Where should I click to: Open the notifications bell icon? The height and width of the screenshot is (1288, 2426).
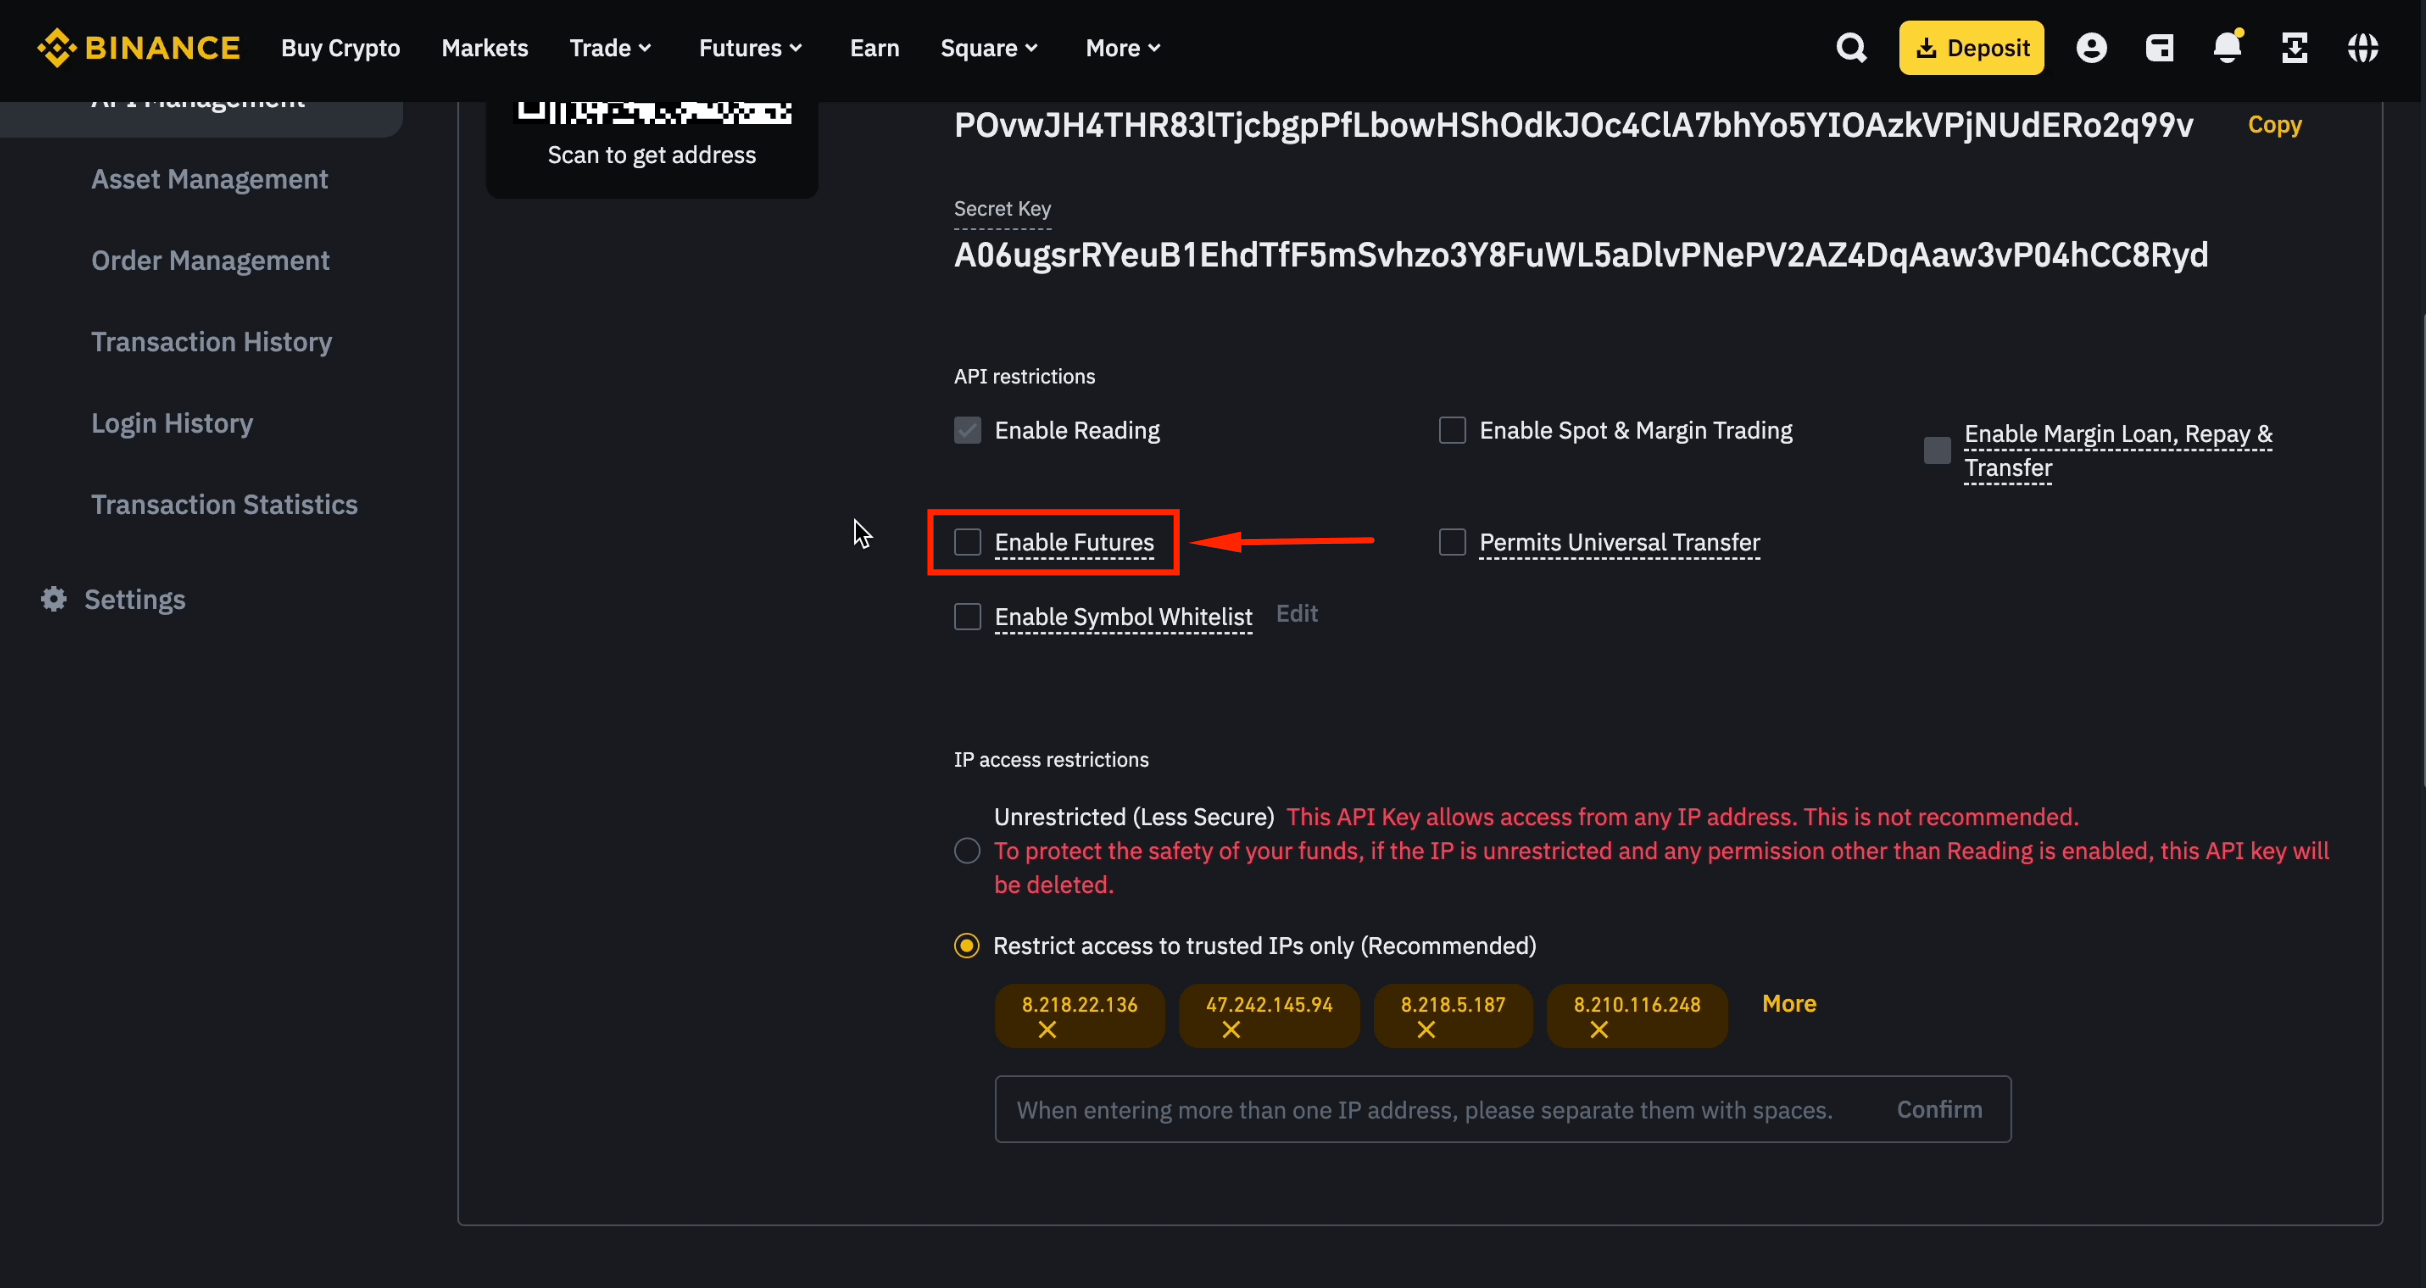2227,48
